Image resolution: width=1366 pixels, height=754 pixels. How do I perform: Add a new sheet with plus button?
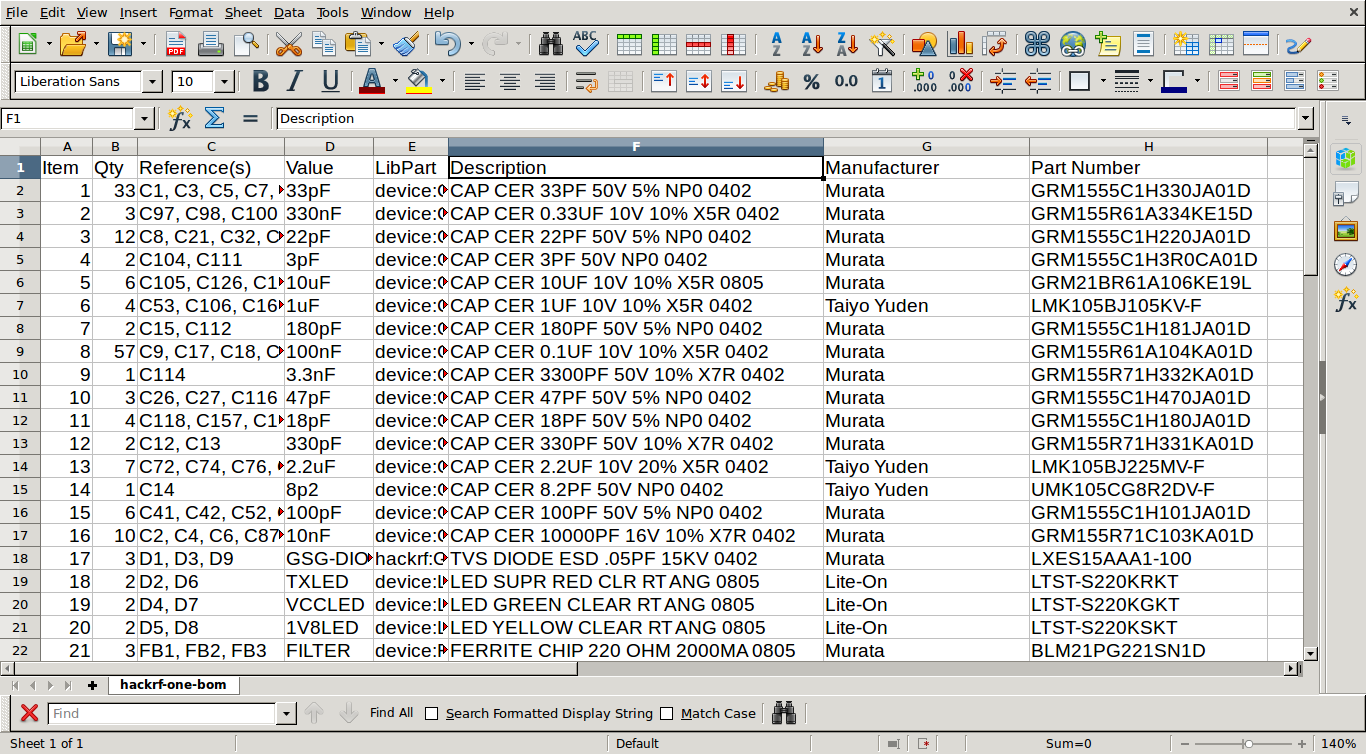(93, 686)
